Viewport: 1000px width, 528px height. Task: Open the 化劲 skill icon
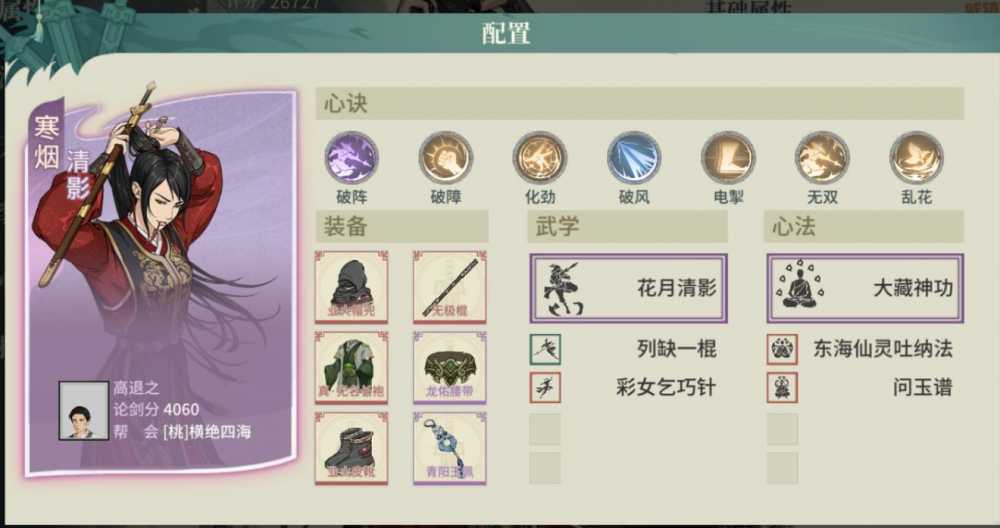pos(540,158)
